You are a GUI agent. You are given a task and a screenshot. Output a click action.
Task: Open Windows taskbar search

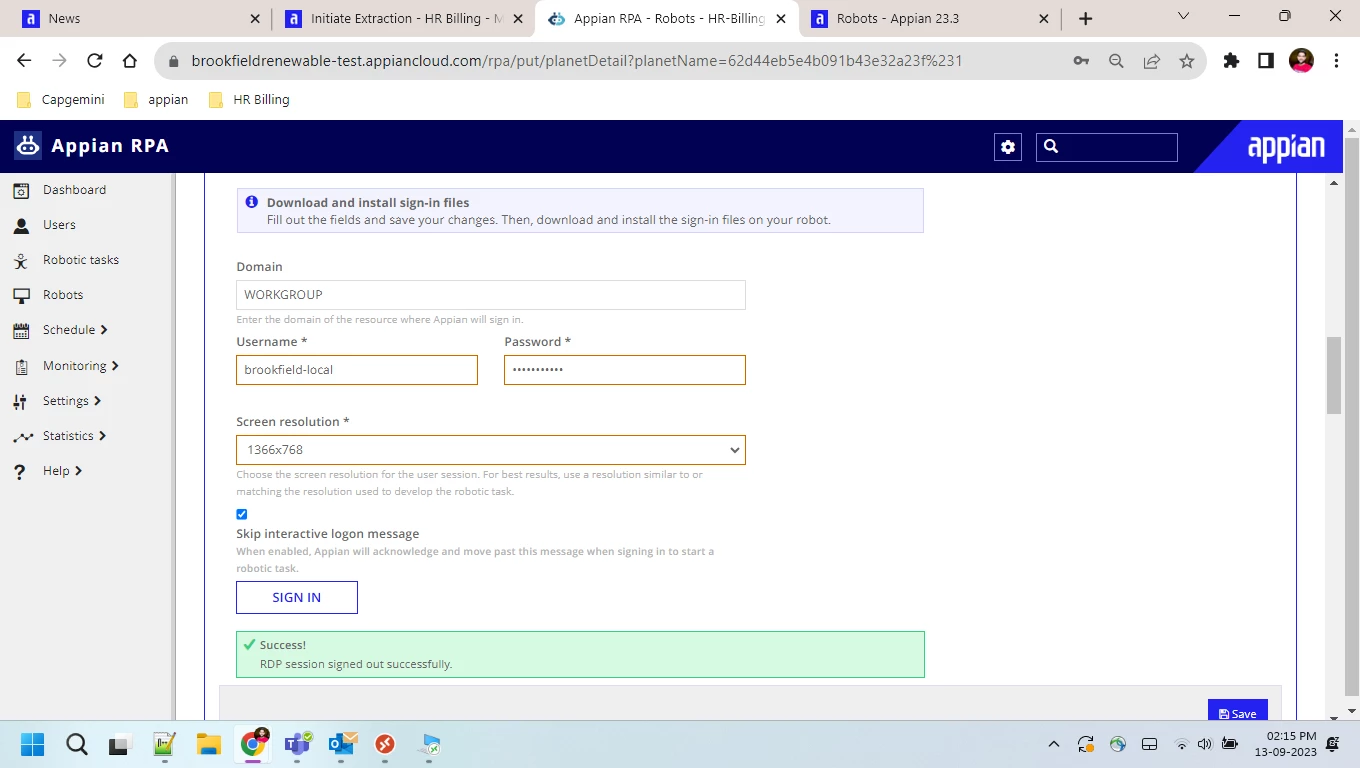click(77, 744)
